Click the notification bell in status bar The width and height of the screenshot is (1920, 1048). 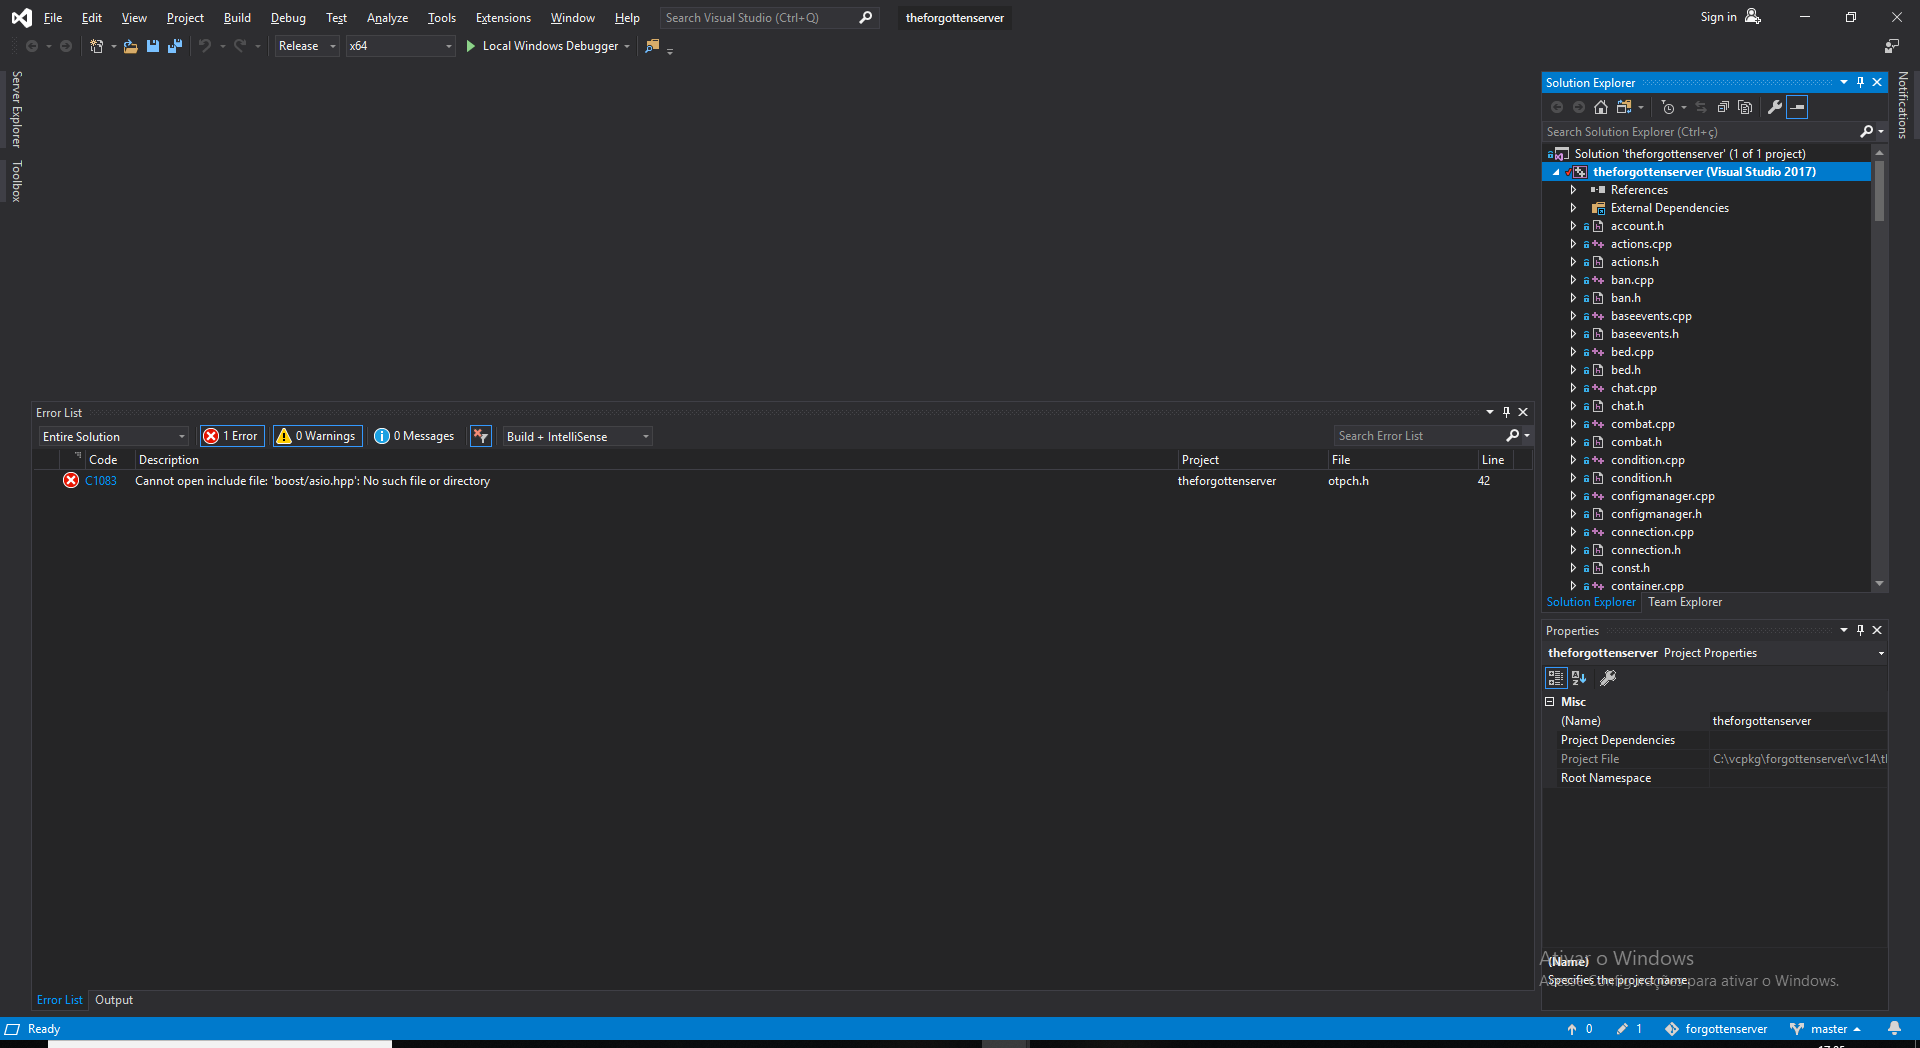1894,1029
